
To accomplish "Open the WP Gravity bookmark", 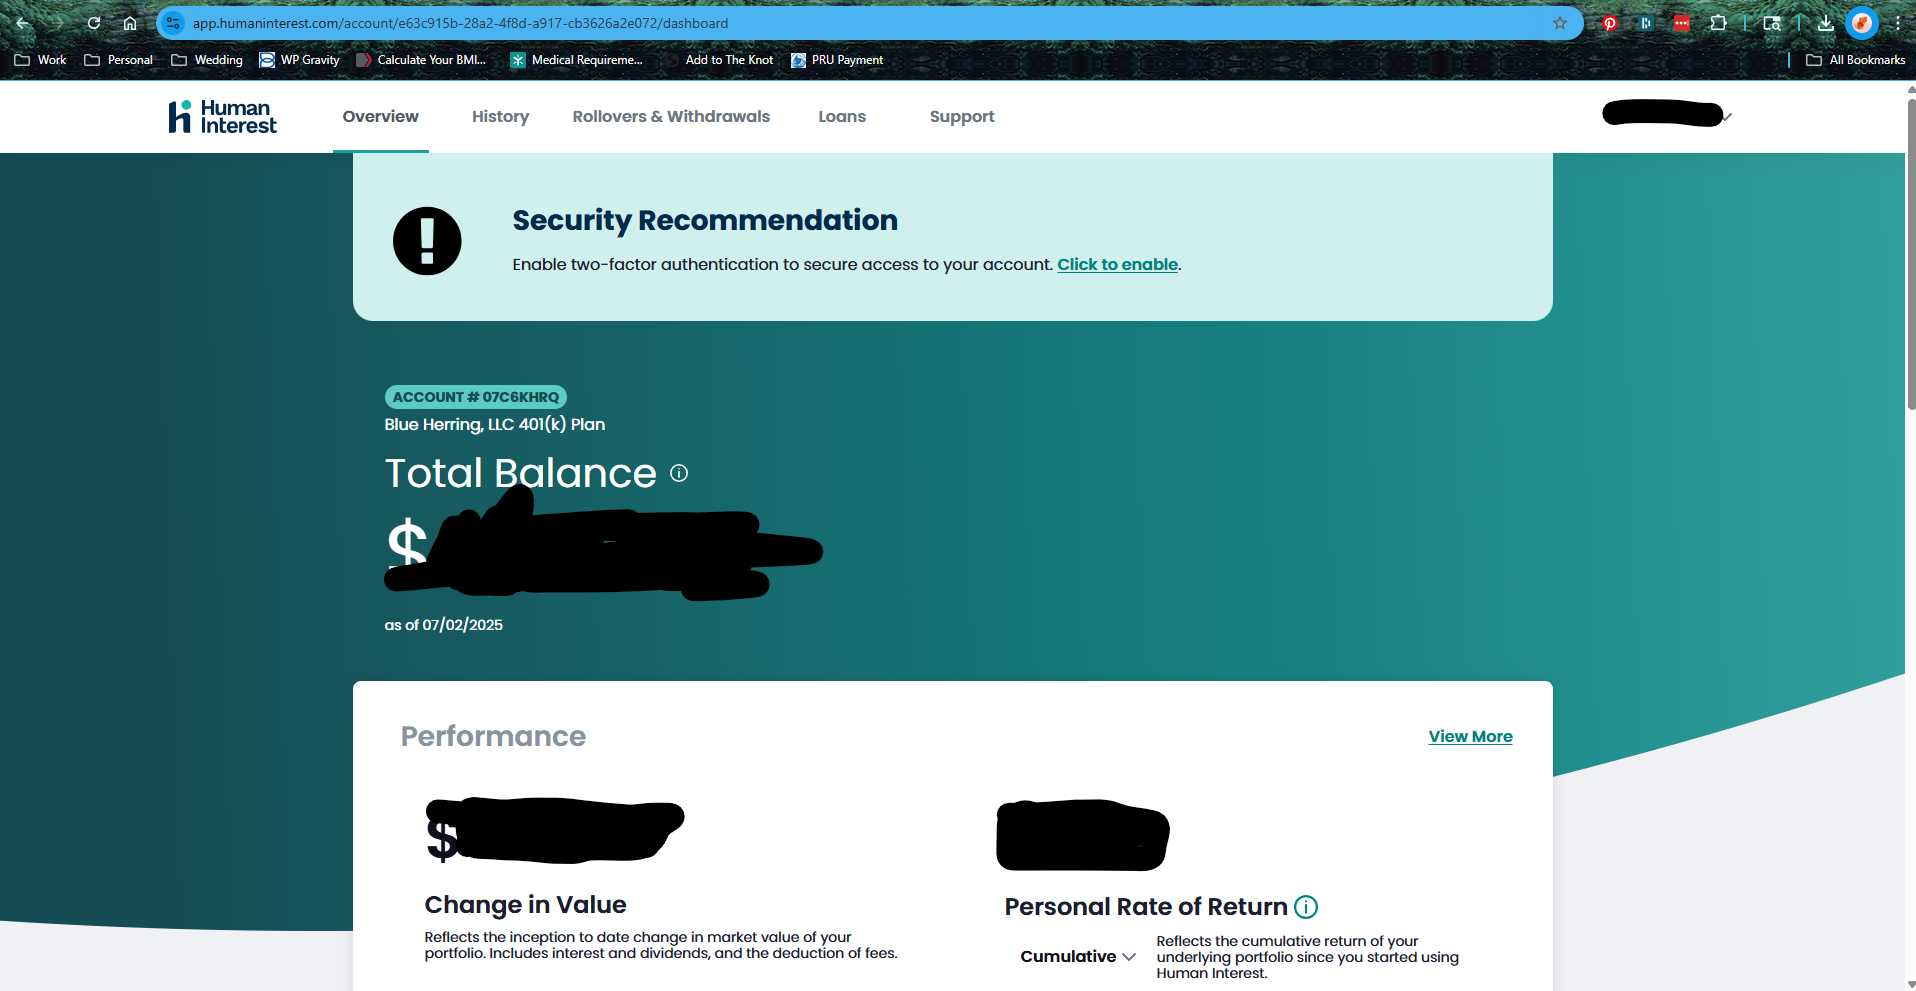I will pos(299,60).
